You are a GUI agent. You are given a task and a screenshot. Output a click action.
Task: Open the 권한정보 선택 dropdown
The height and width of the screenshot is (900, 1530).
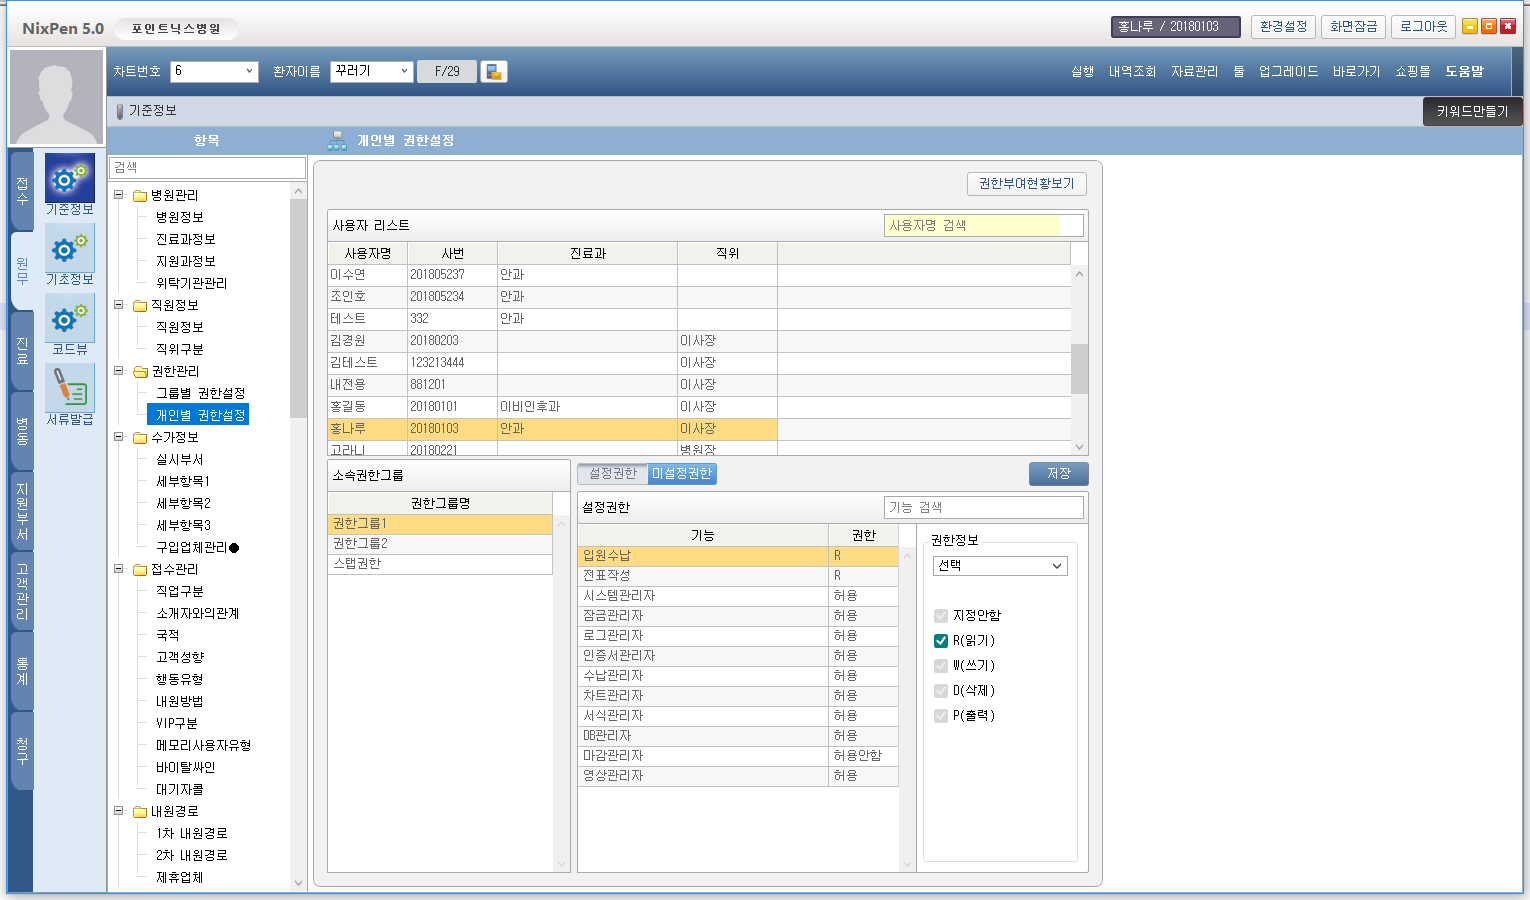[x=1000, y=566]
